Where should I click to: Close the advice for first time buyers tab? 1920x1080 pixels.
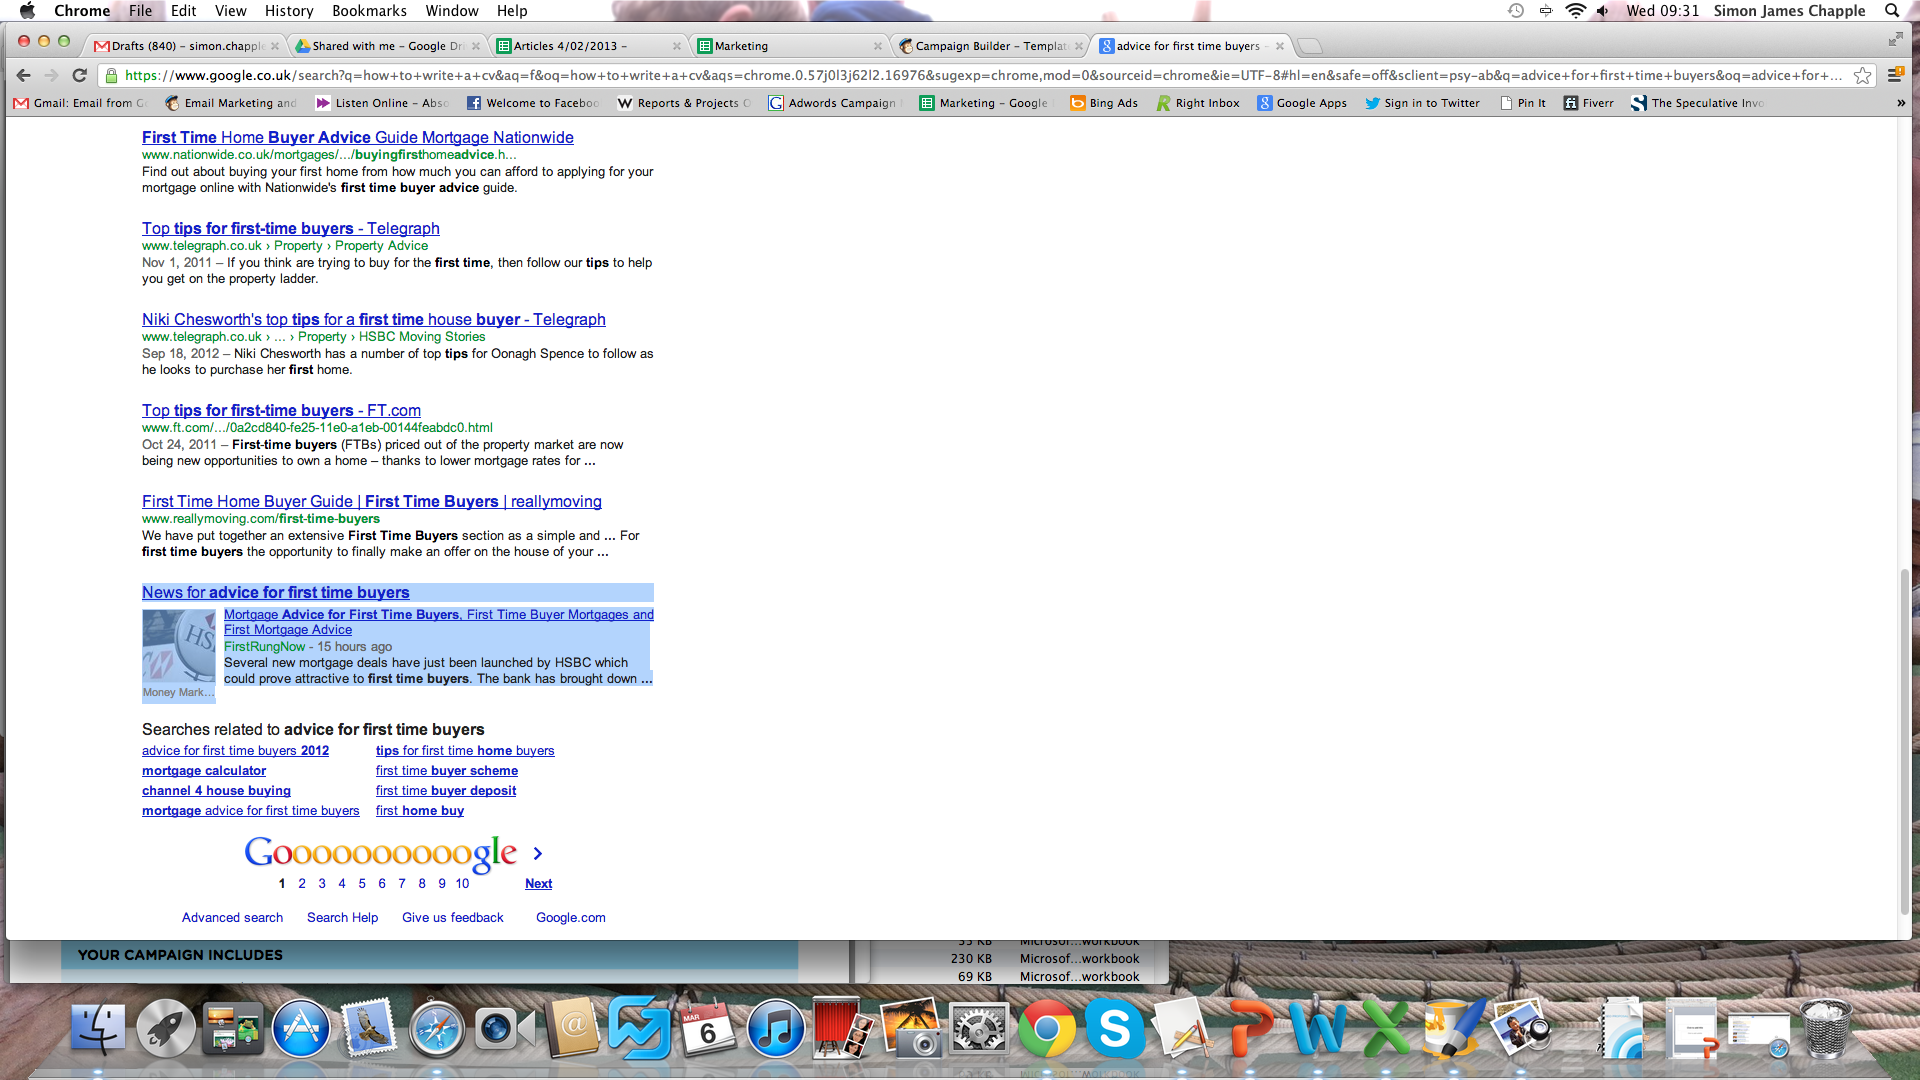click(1279, 46)
